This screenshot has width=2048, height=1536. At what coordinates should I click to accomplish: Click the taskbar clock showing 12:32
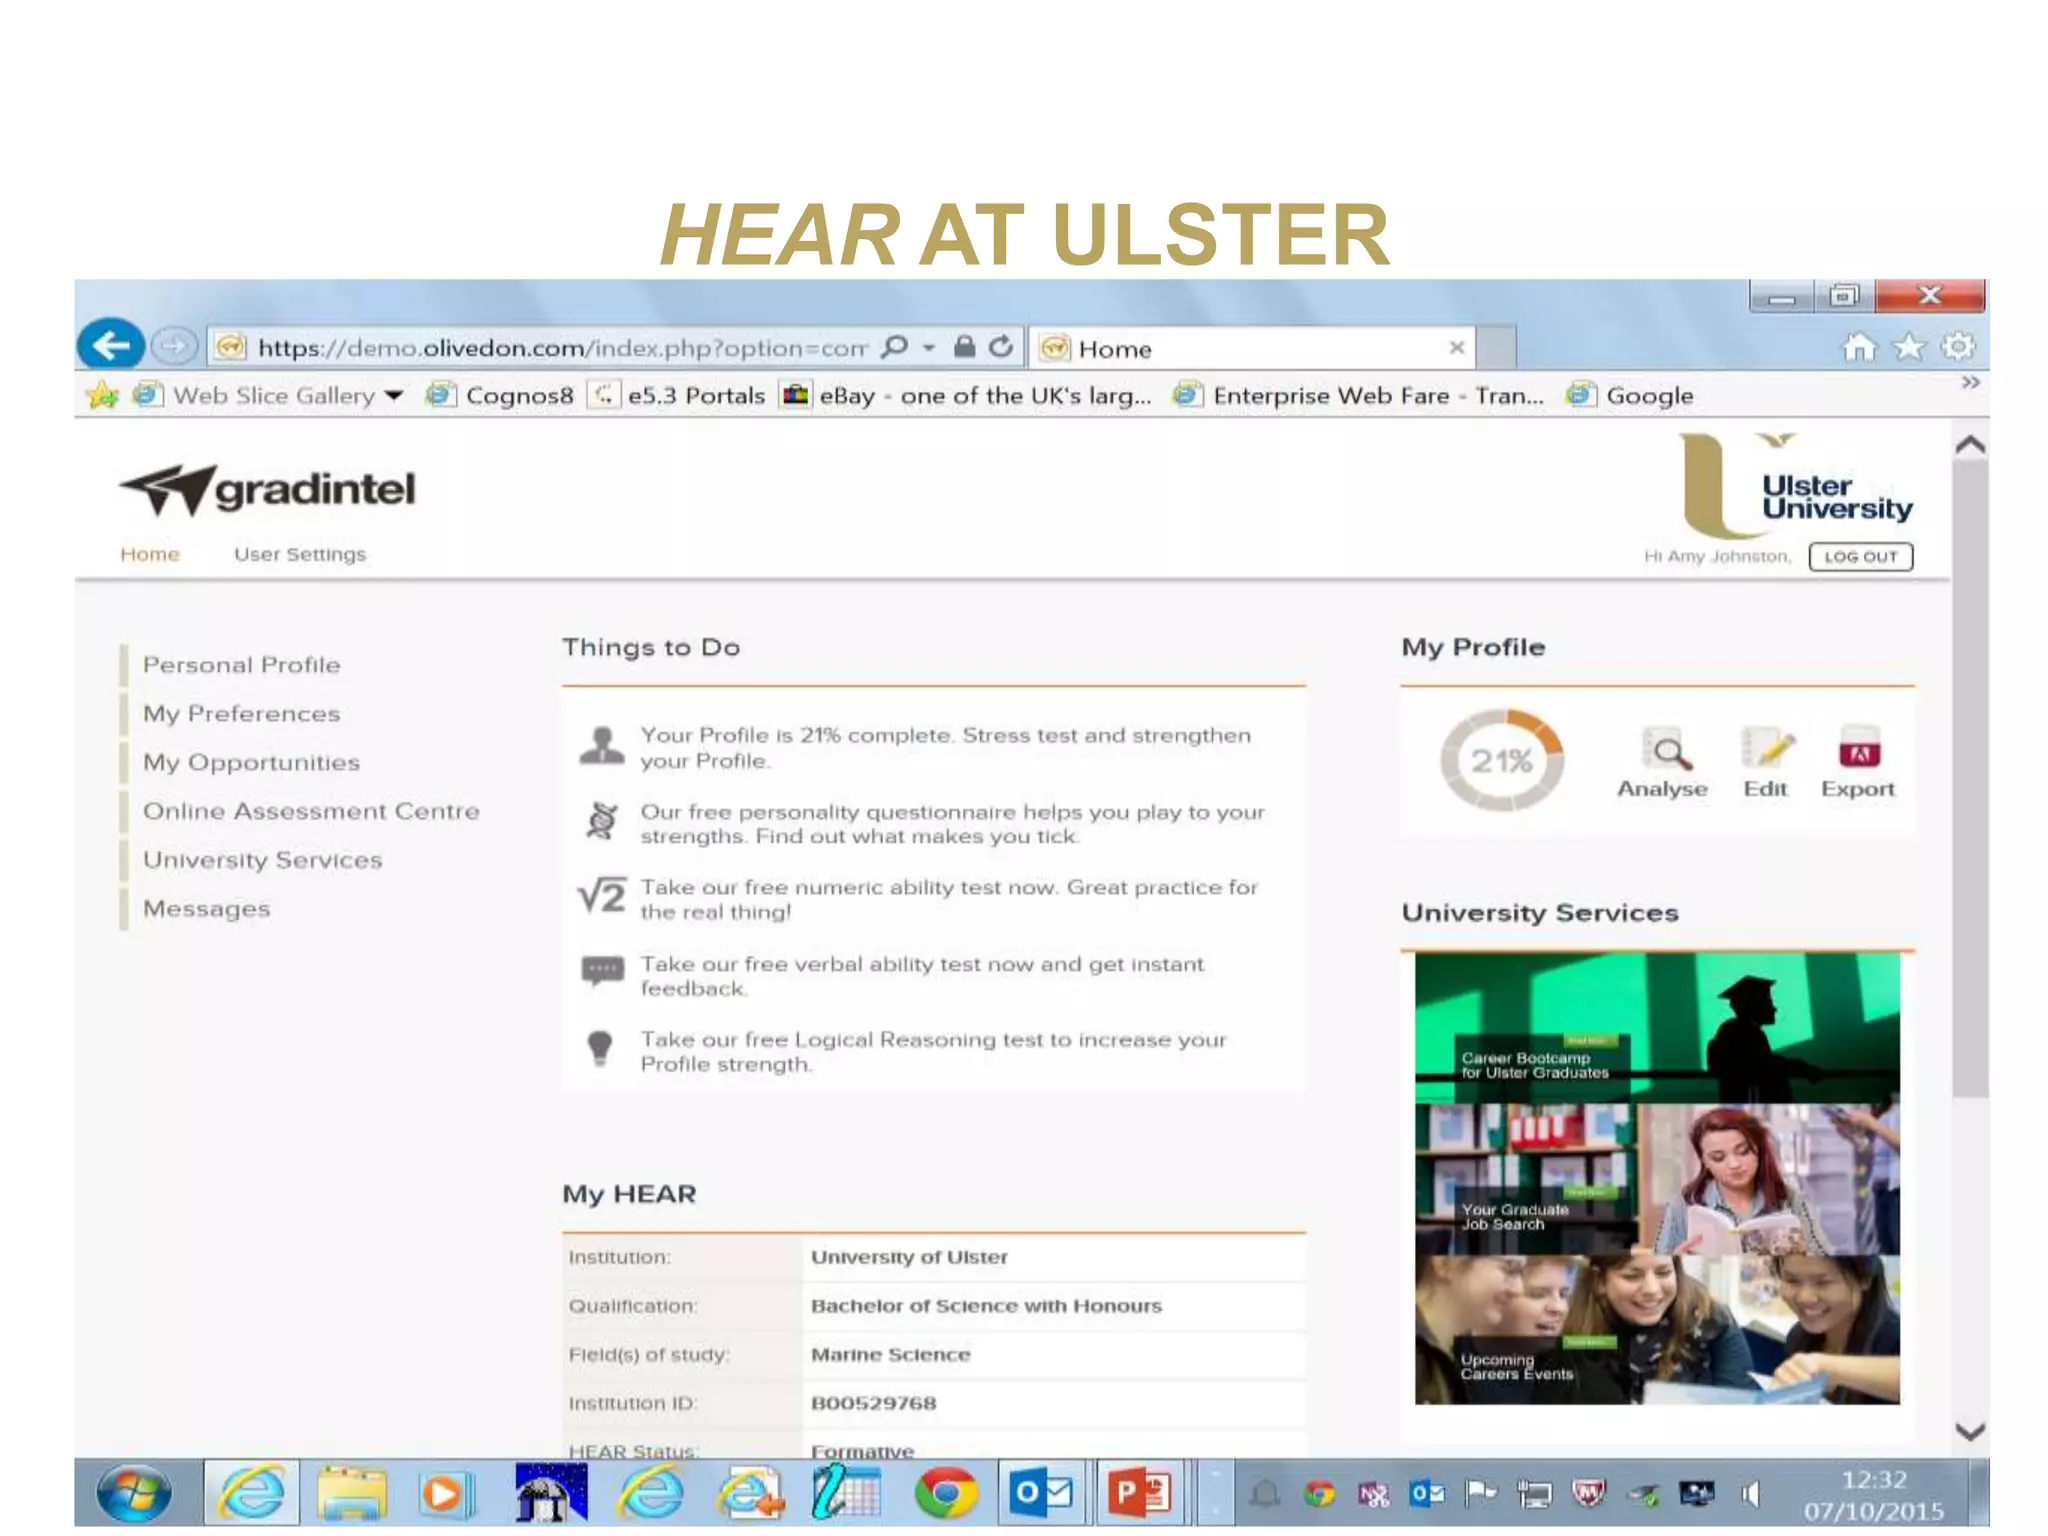tap(1873, 1494)
